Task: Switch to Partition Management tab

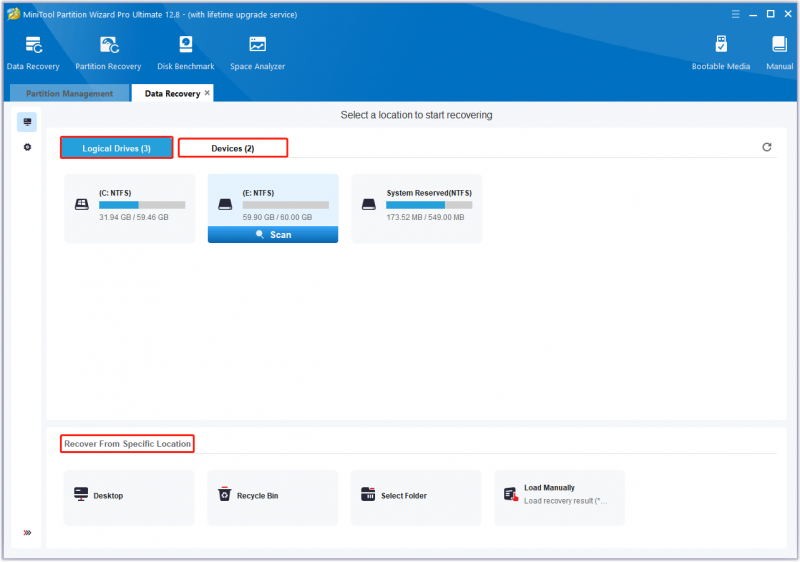Action: (69, 93)
